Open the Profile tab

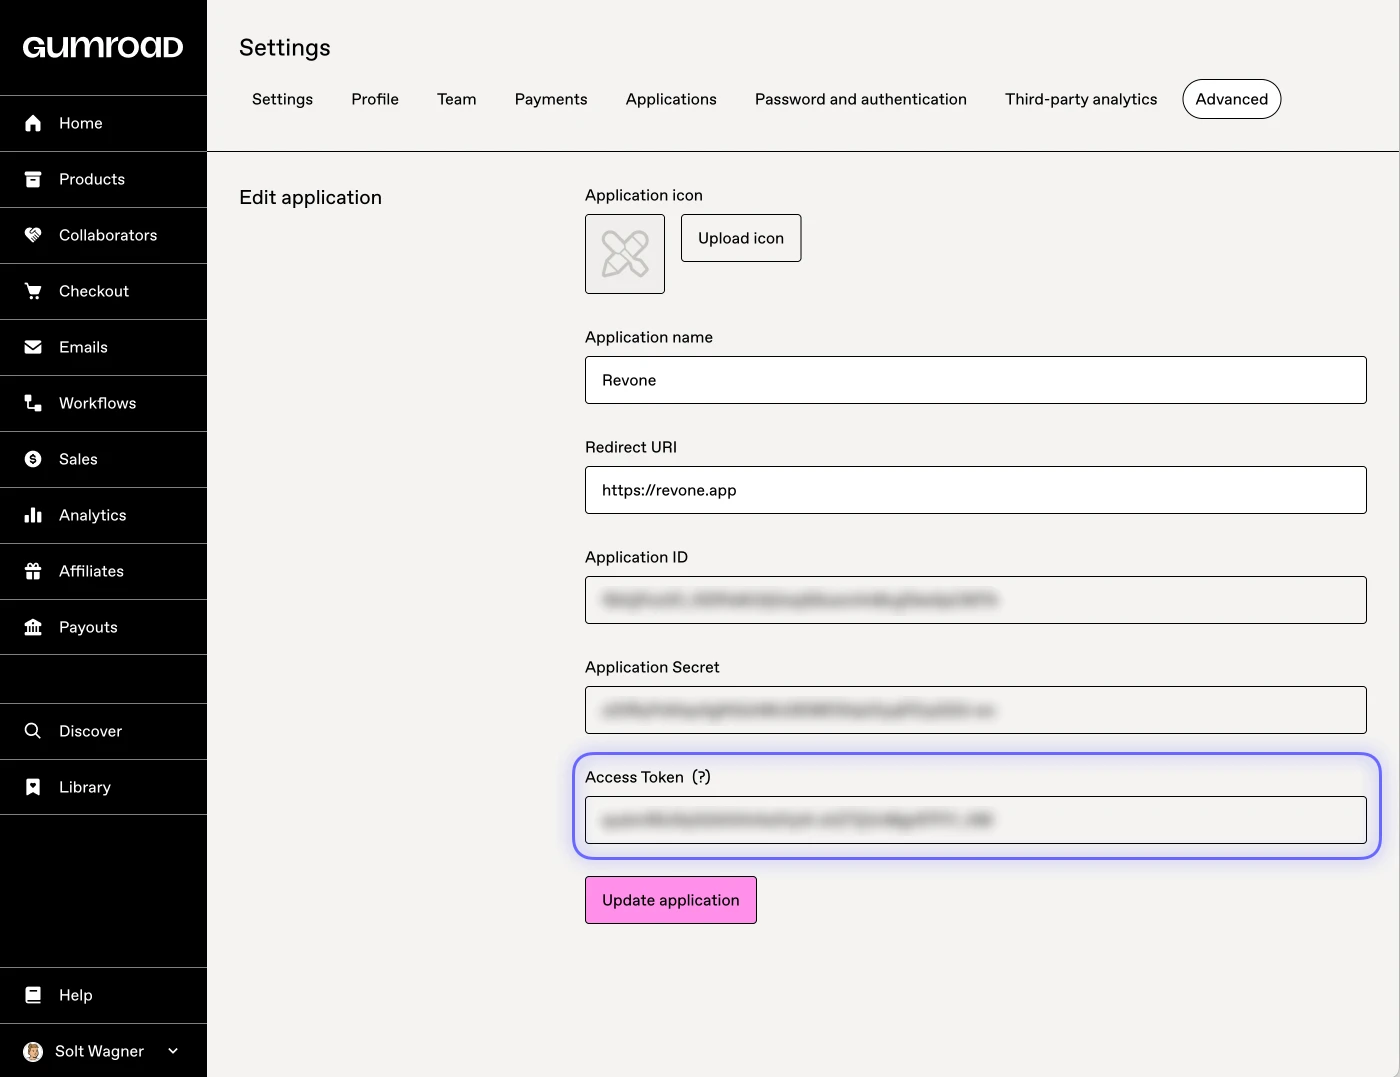tap(375, 99)
